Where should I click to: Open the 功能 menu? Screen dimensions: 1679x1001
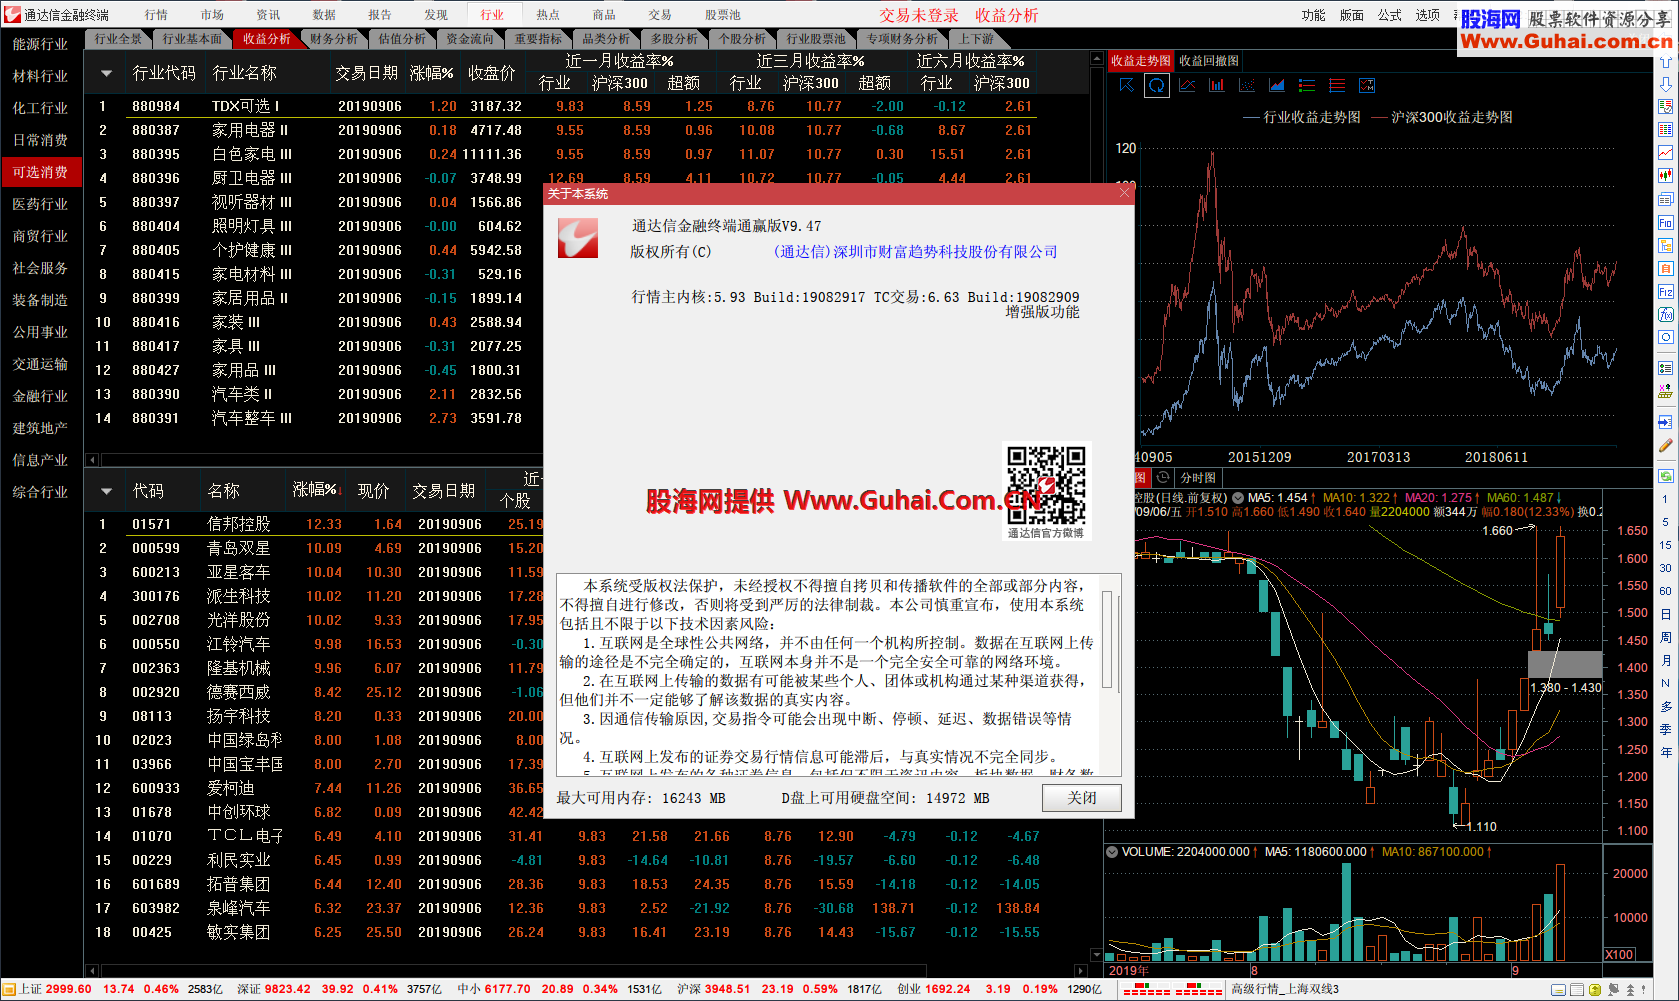1313,15
